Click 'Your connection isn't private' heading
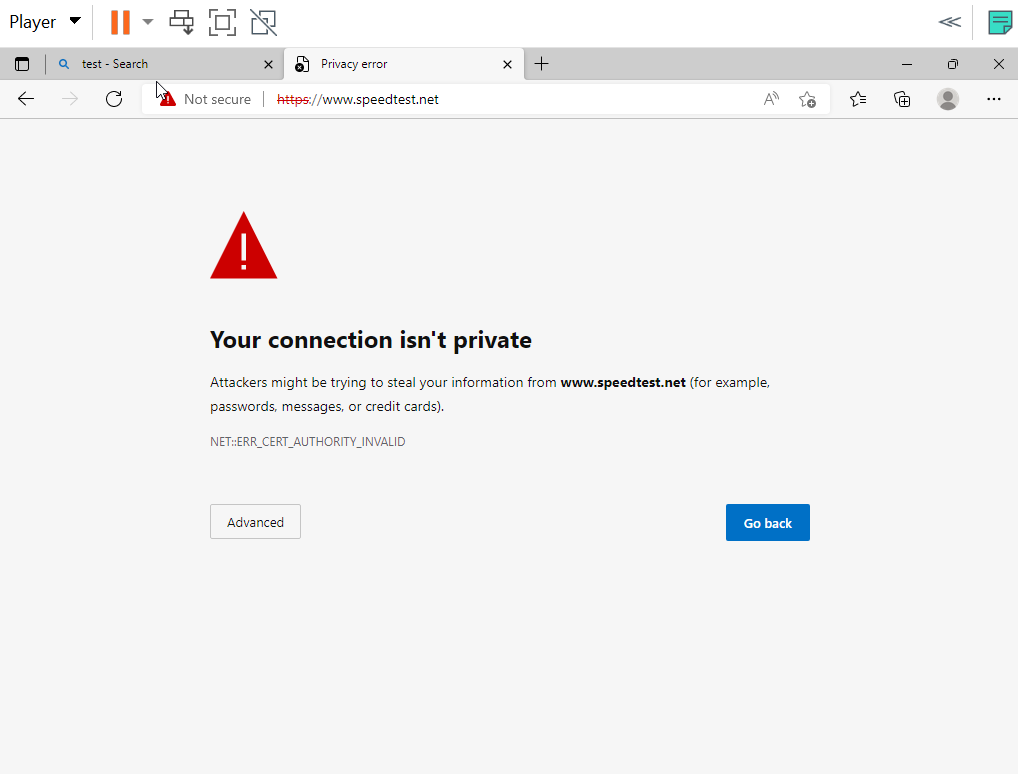This screenshot has height=774, width=1018. (x=371, y=340)
